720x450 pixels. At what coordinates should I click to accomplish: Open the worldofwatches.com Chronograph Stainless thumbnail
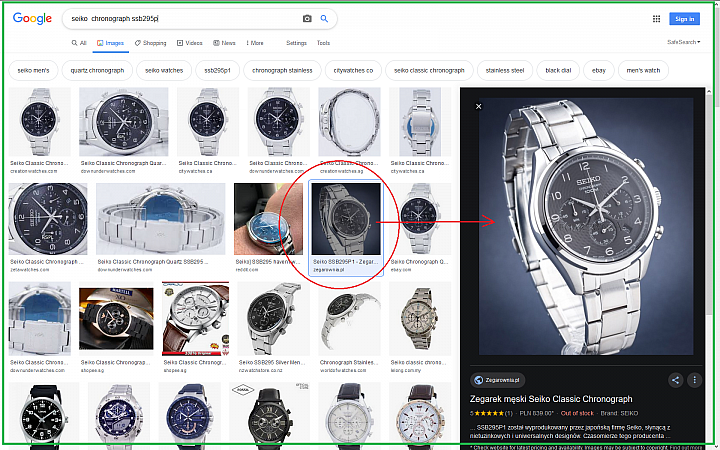[x=349, y=318]
